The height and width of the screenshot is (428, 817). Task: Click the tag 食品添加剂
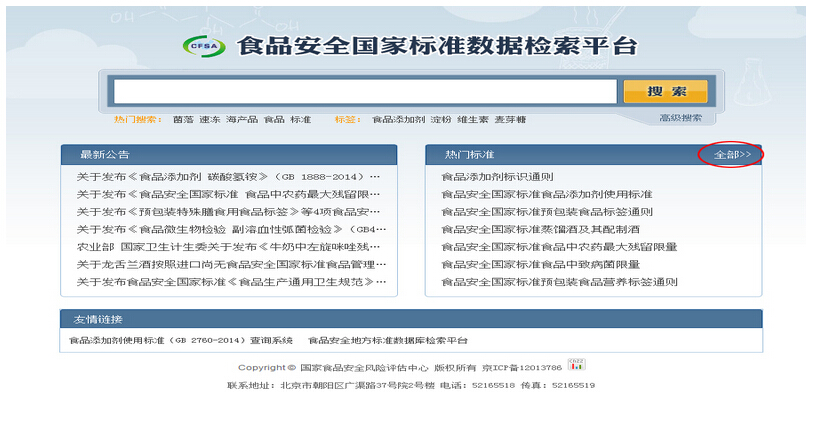tap(398, 119)
